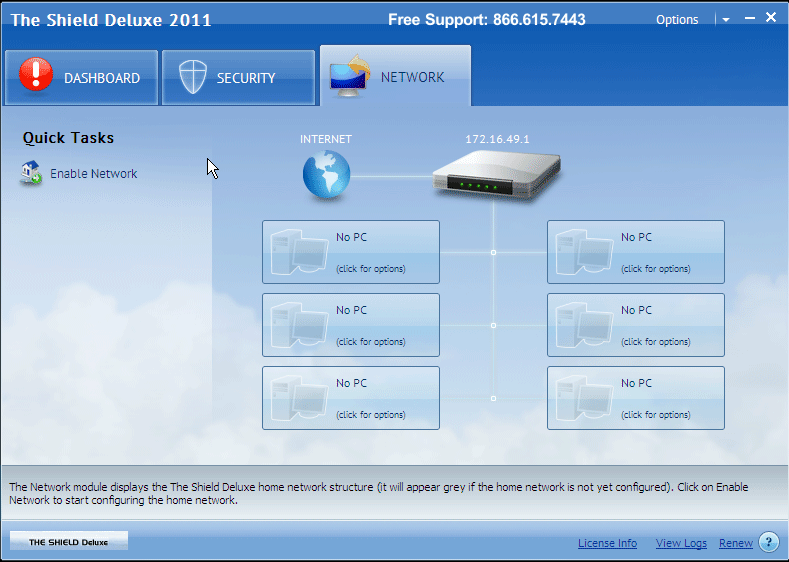This screenshot has height=562, width=789.
Task: Open options for bottom-right No PC slot
Action: click(636, 398)
